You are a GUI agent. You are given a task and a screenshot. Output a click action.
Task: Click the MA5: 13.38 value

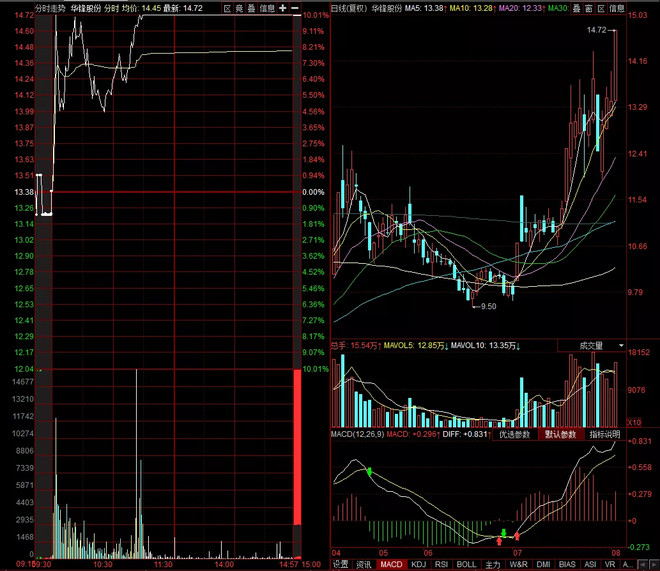426,8
